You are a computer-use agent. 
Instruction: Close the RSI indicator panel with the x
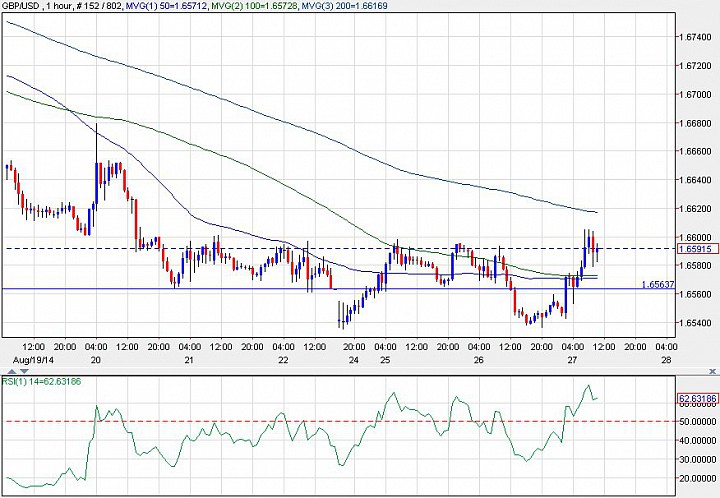(713, 371)
